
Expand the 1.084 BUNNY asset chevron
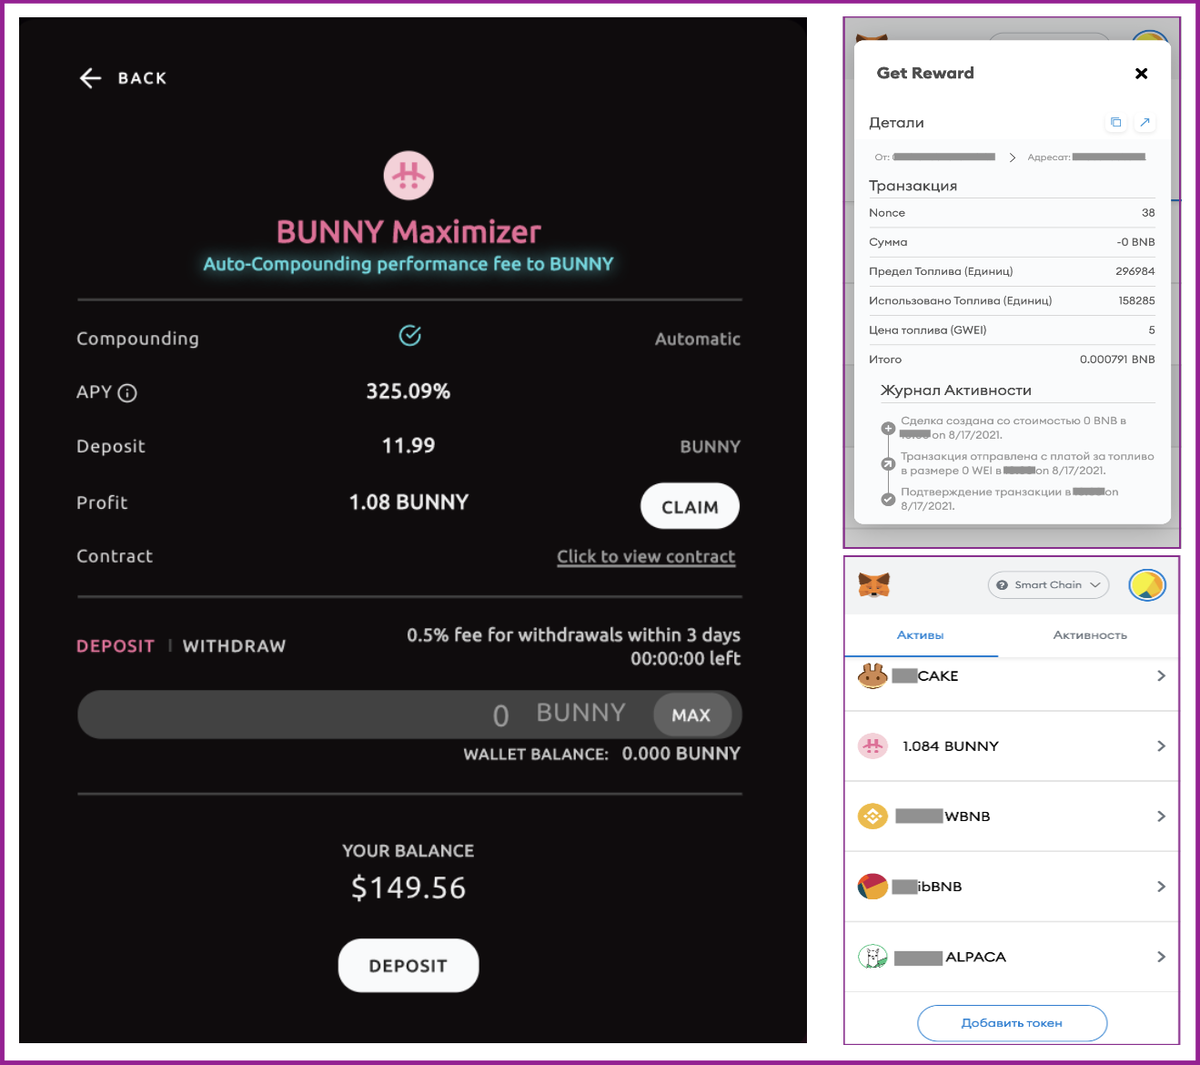1161,746
